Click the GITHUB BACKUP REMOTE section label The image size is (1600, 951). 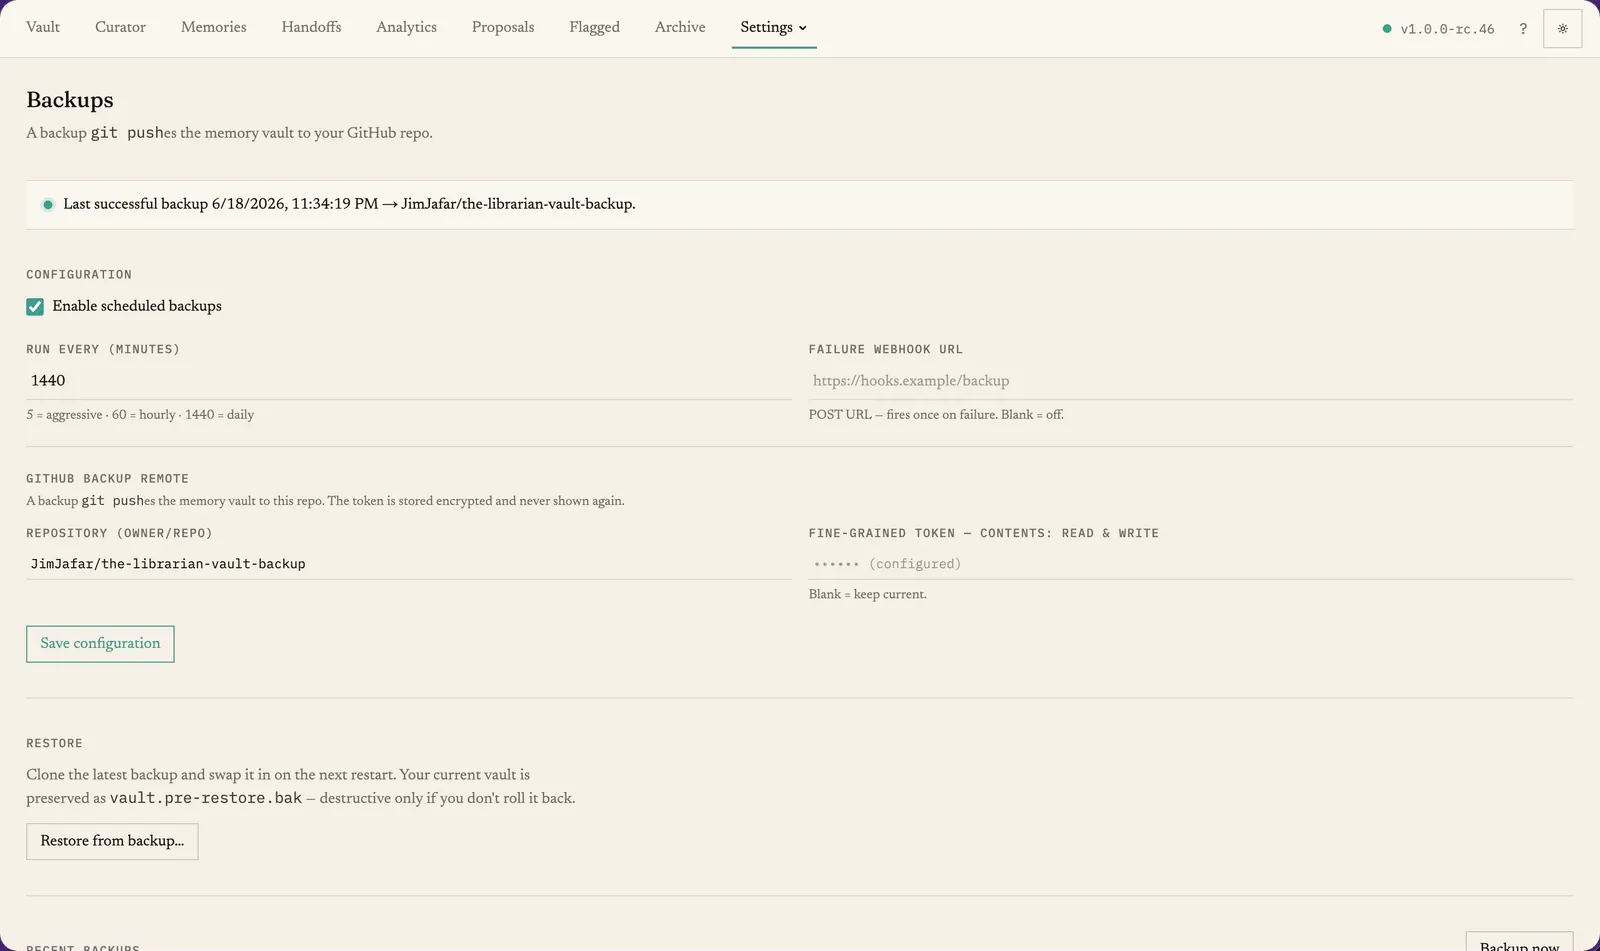[107, 479]
